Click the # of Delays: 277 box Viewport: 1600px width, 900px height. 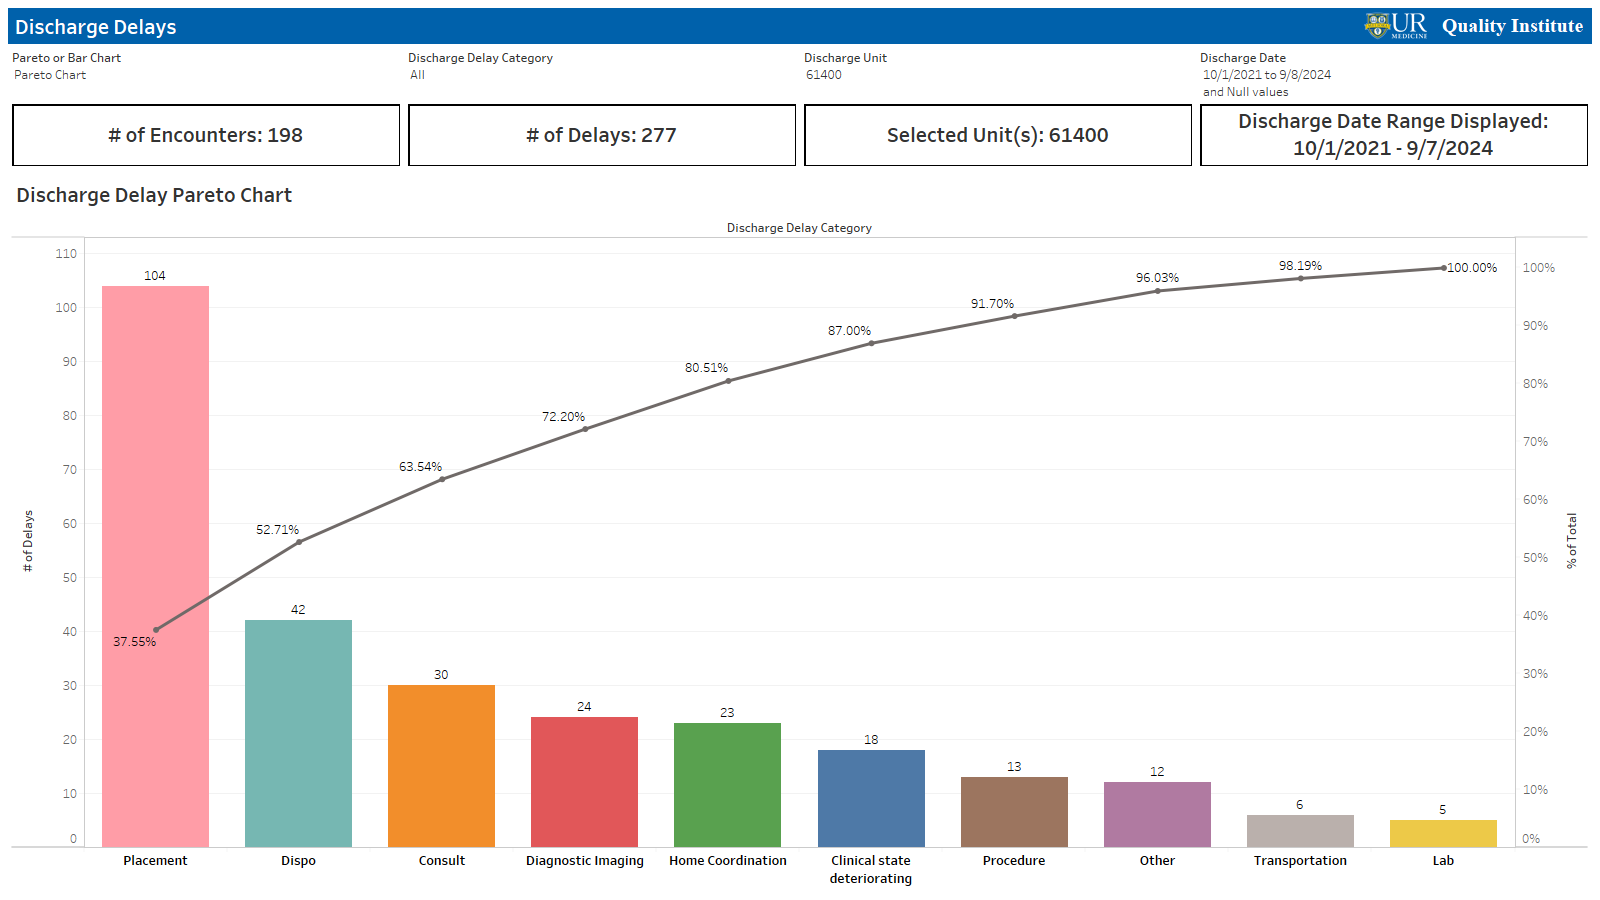click(x=602, y=135)
